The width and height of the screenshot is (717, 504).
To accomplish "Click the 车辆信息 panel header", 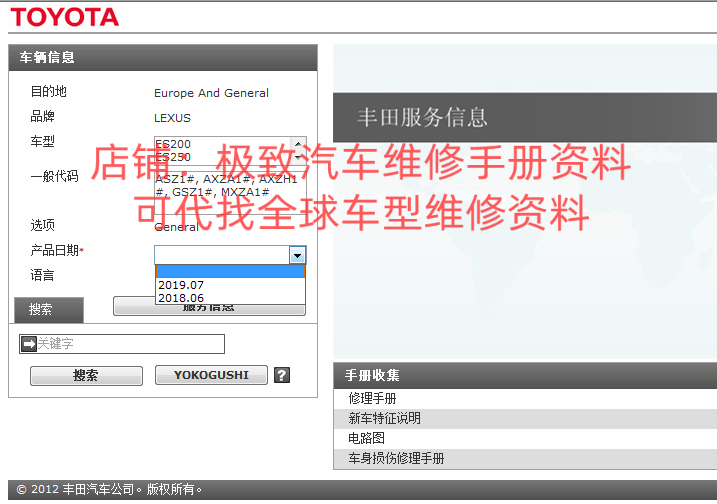I will (163, 58).
